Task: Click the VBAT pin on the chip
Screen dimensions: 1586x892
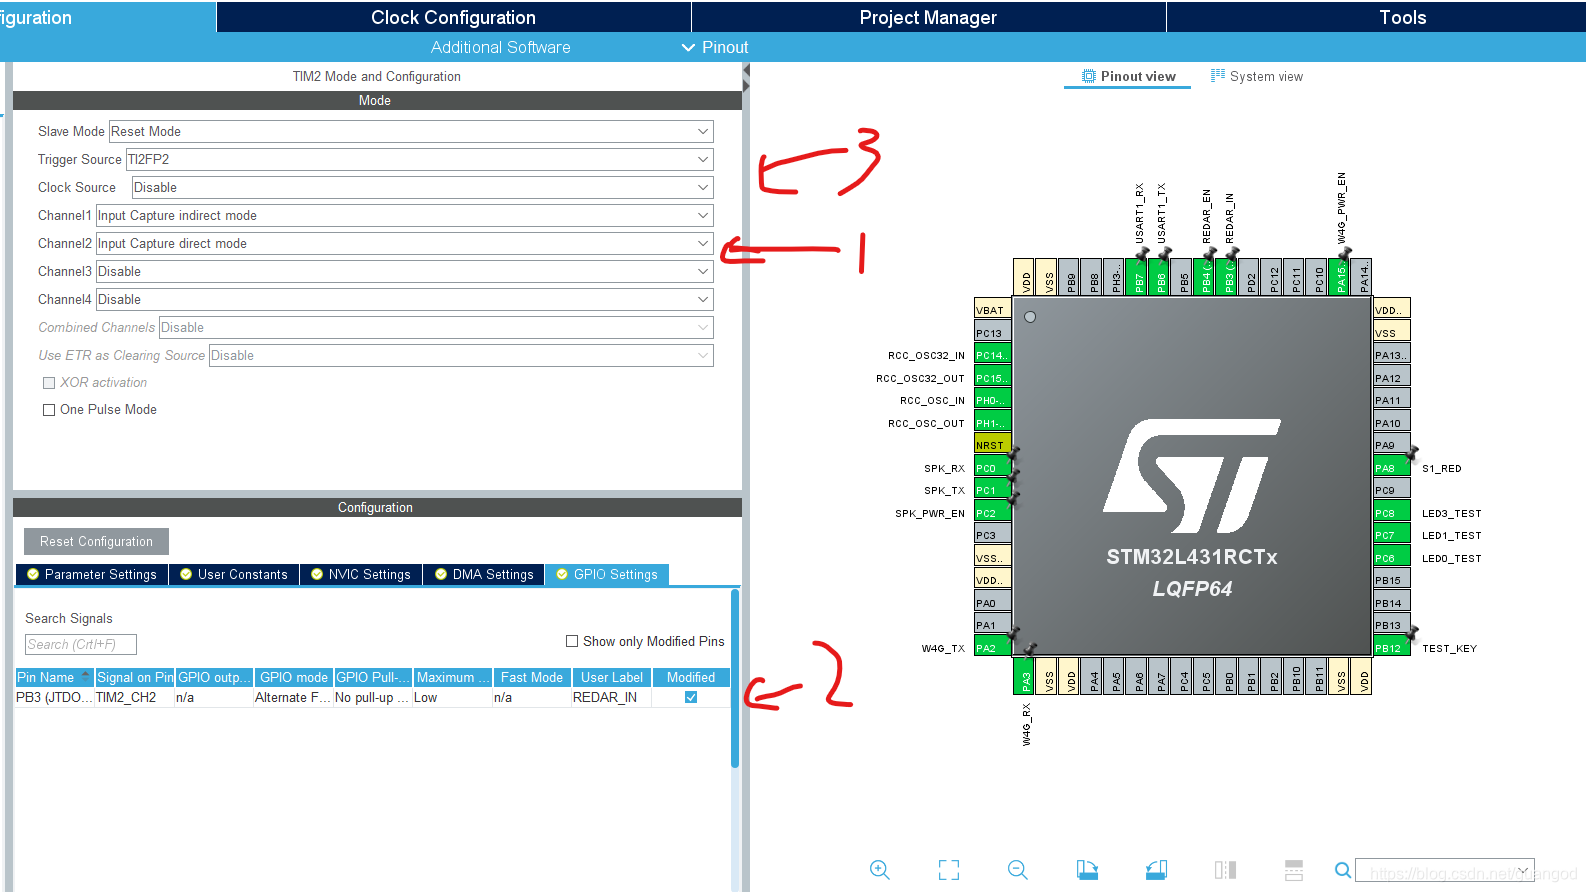Action: (992, 310)
